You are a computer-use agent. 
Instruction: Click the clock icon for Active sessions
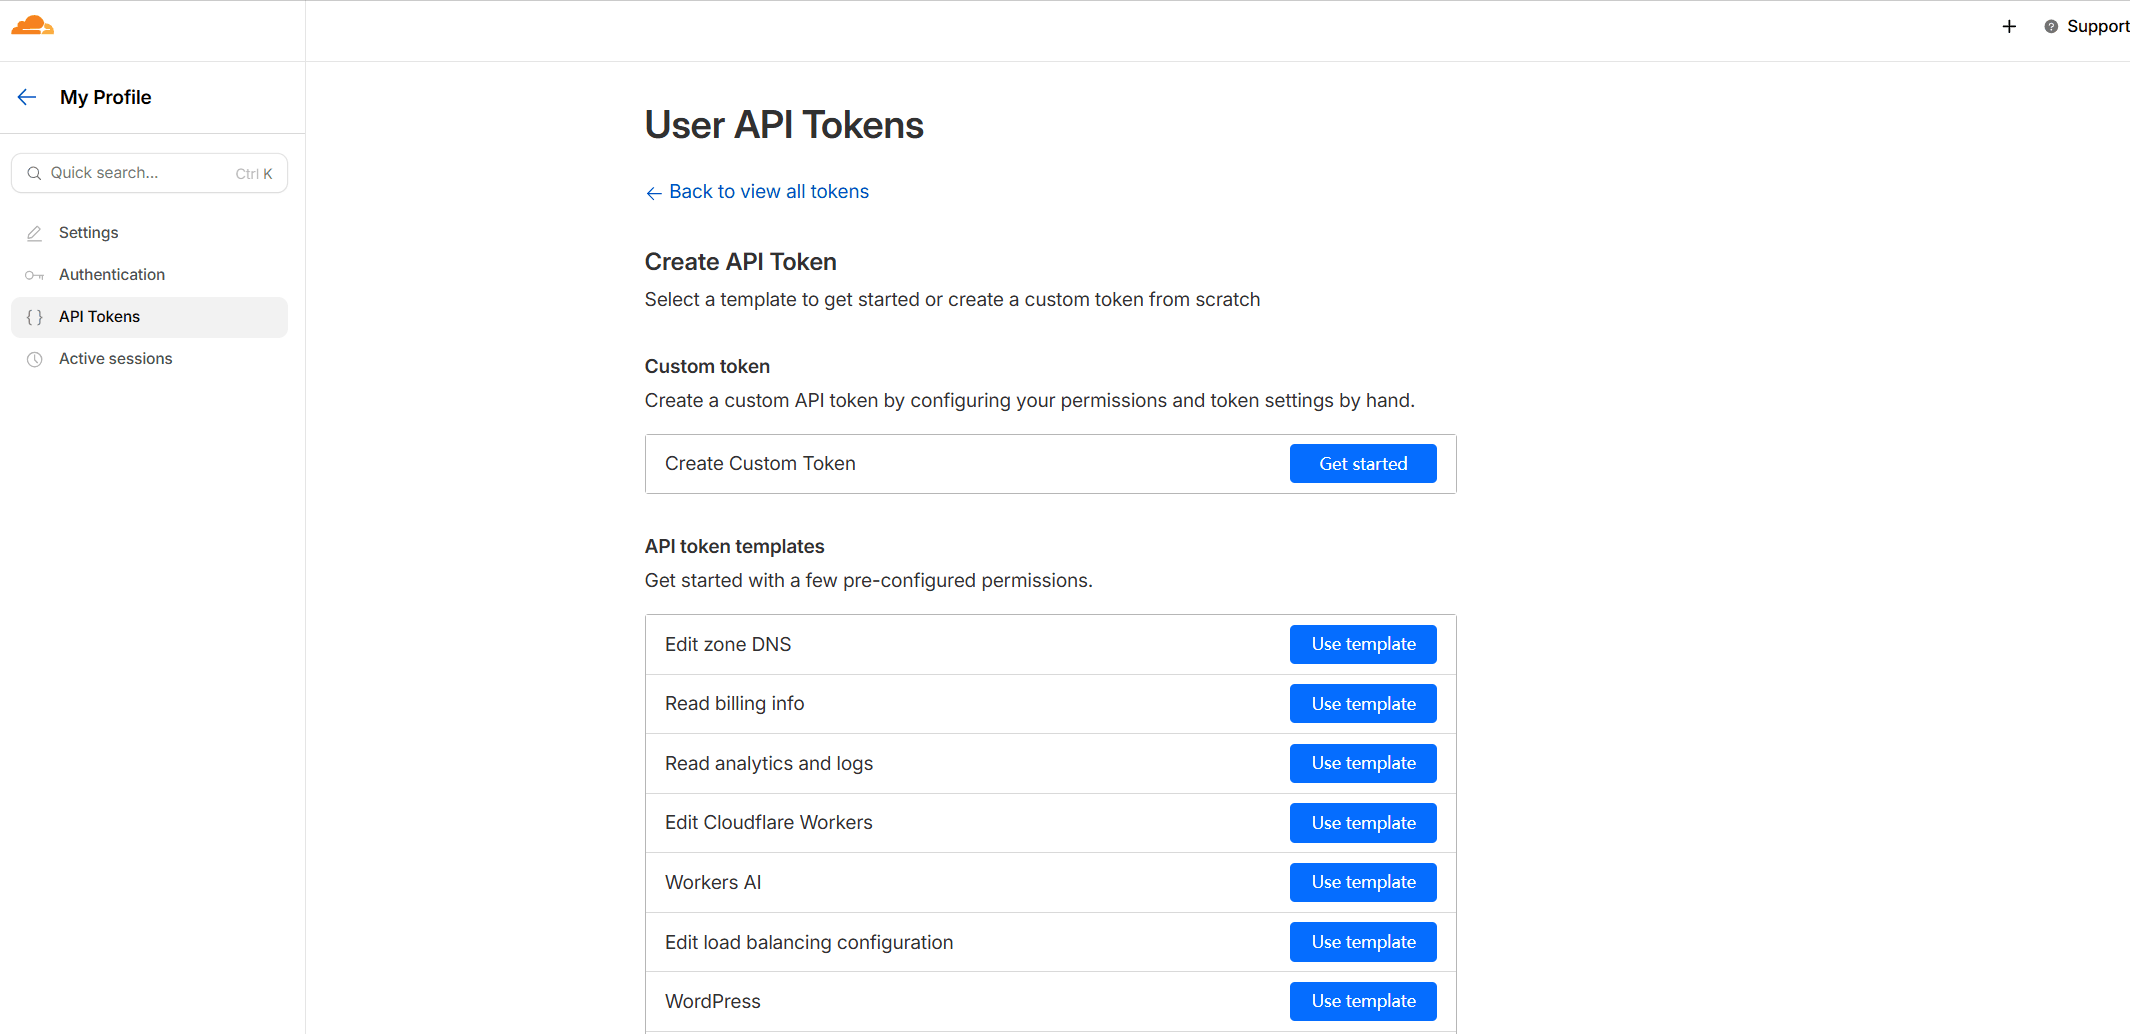[x=34, y=359]
